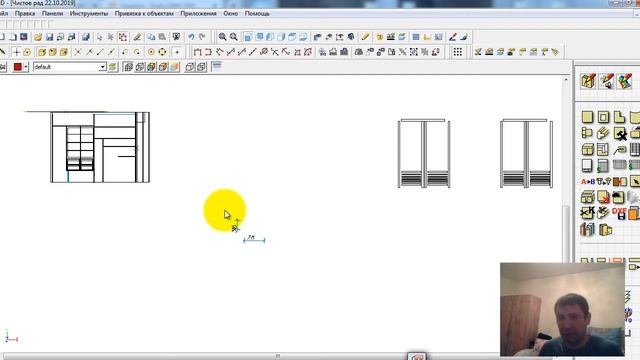Click the fastener screws icon in right palette
640x360 pixels.
(603, 181)
